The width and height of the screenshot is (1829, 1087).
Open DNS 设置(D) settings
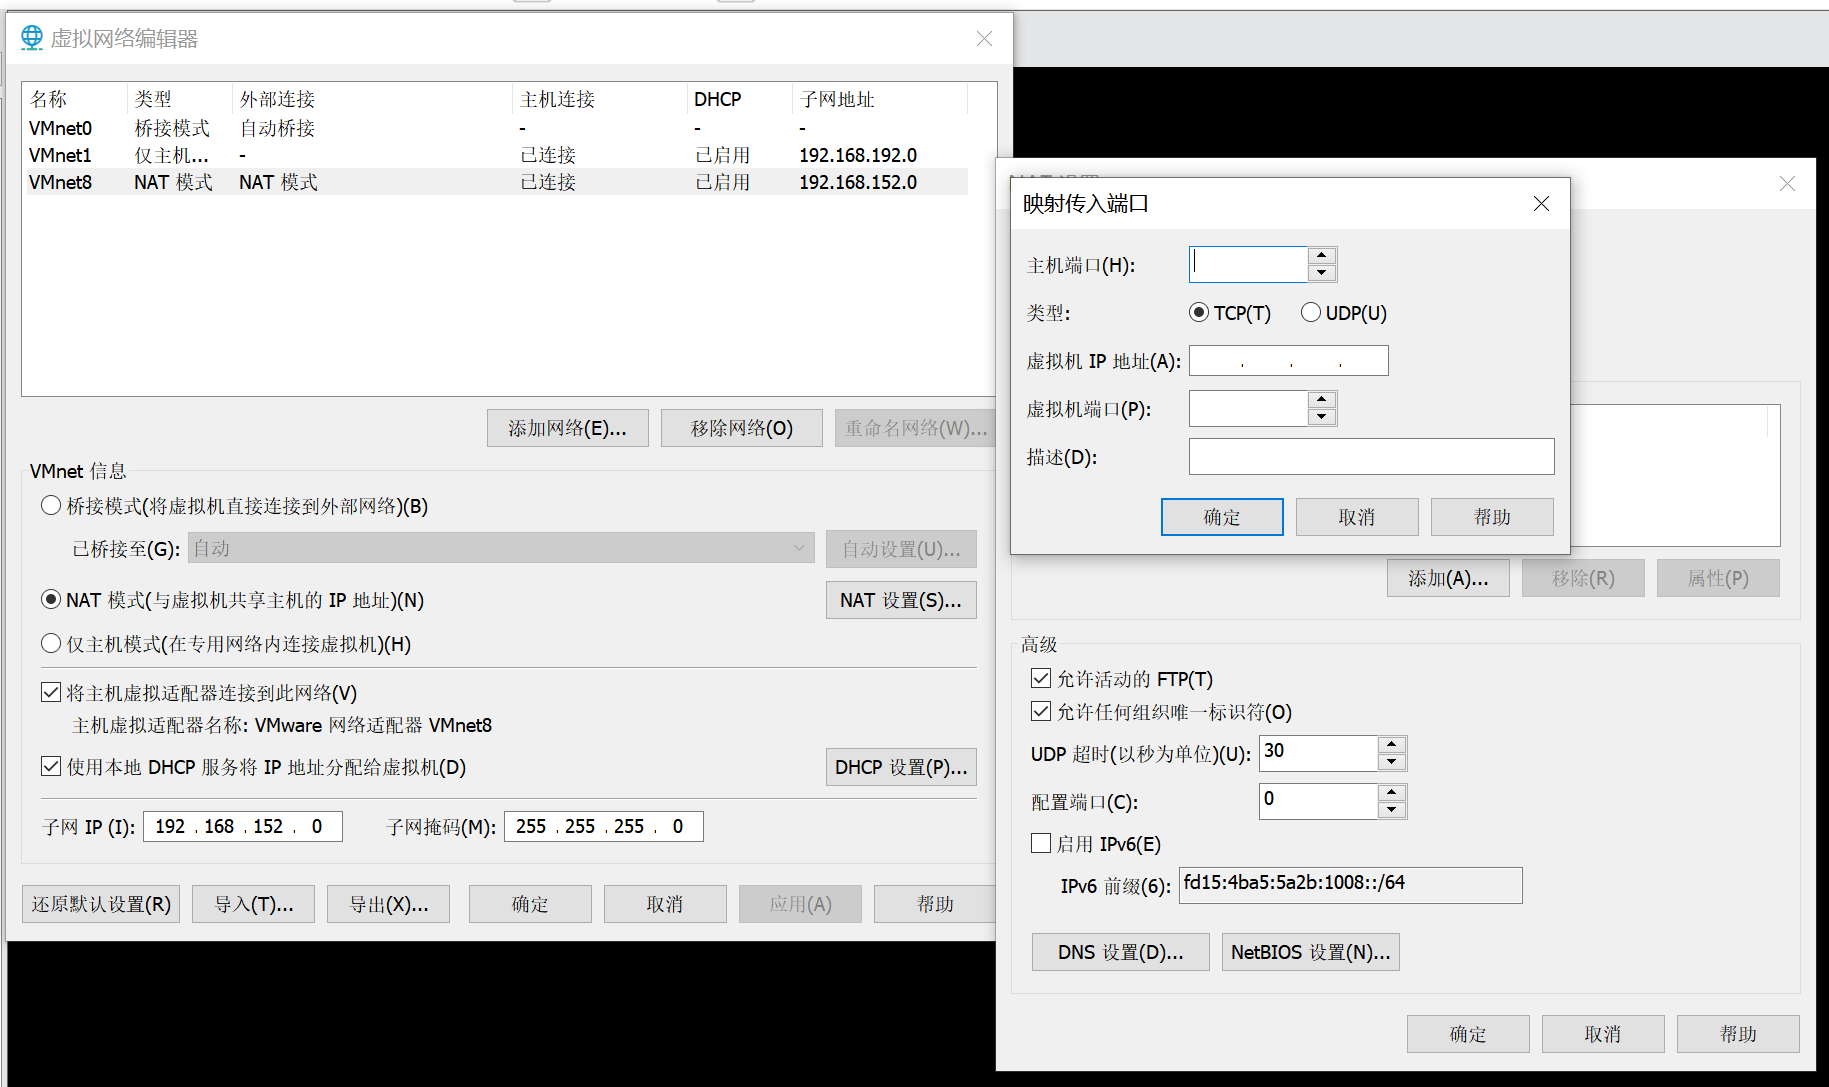pos(1120,951)
